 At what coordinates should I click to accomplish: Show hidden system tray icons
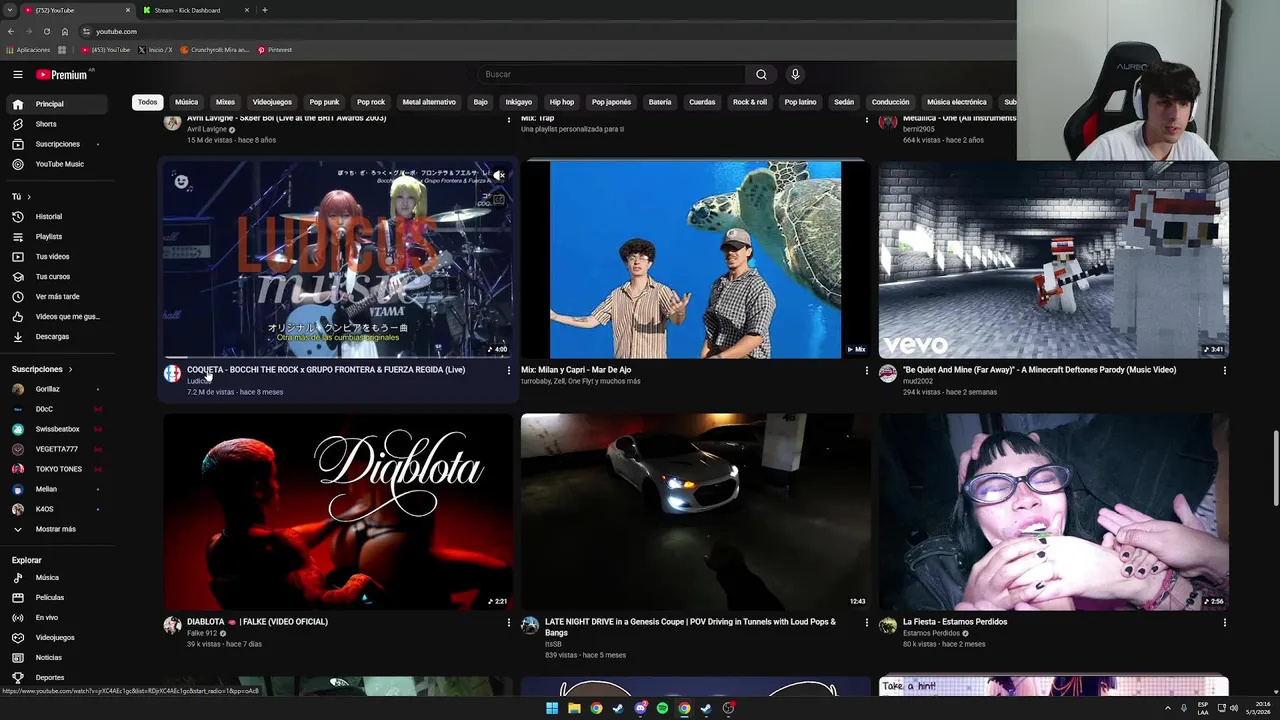pyautogui.click(x=1167, y=708)
